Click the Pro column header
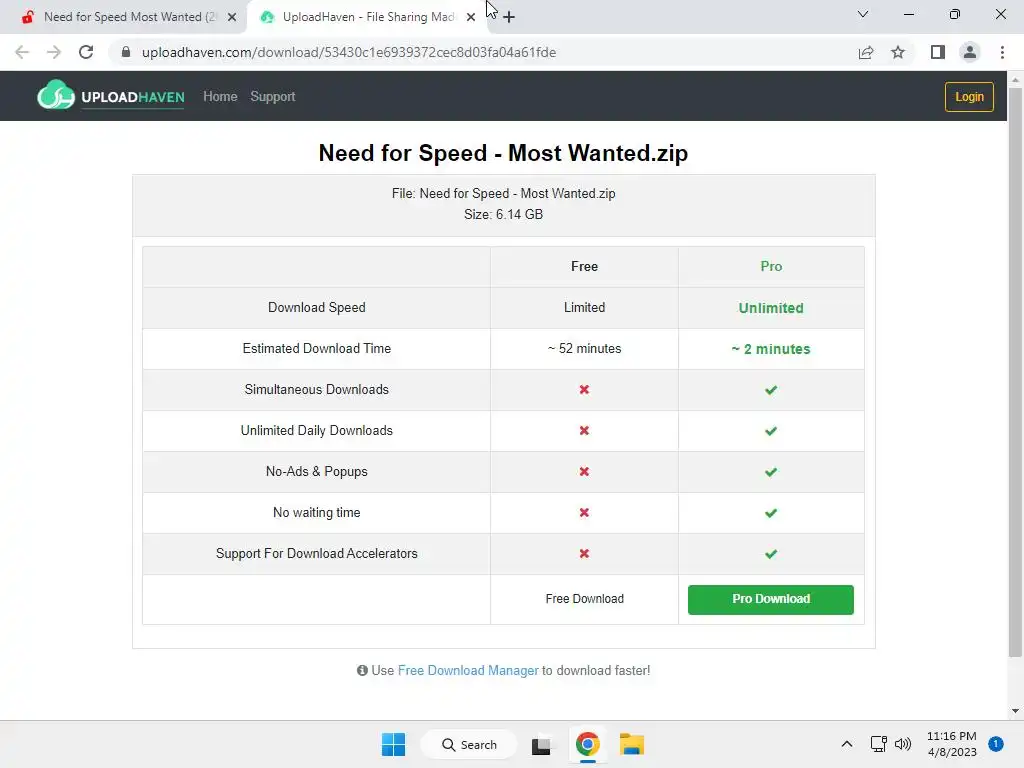 [771, 266]
